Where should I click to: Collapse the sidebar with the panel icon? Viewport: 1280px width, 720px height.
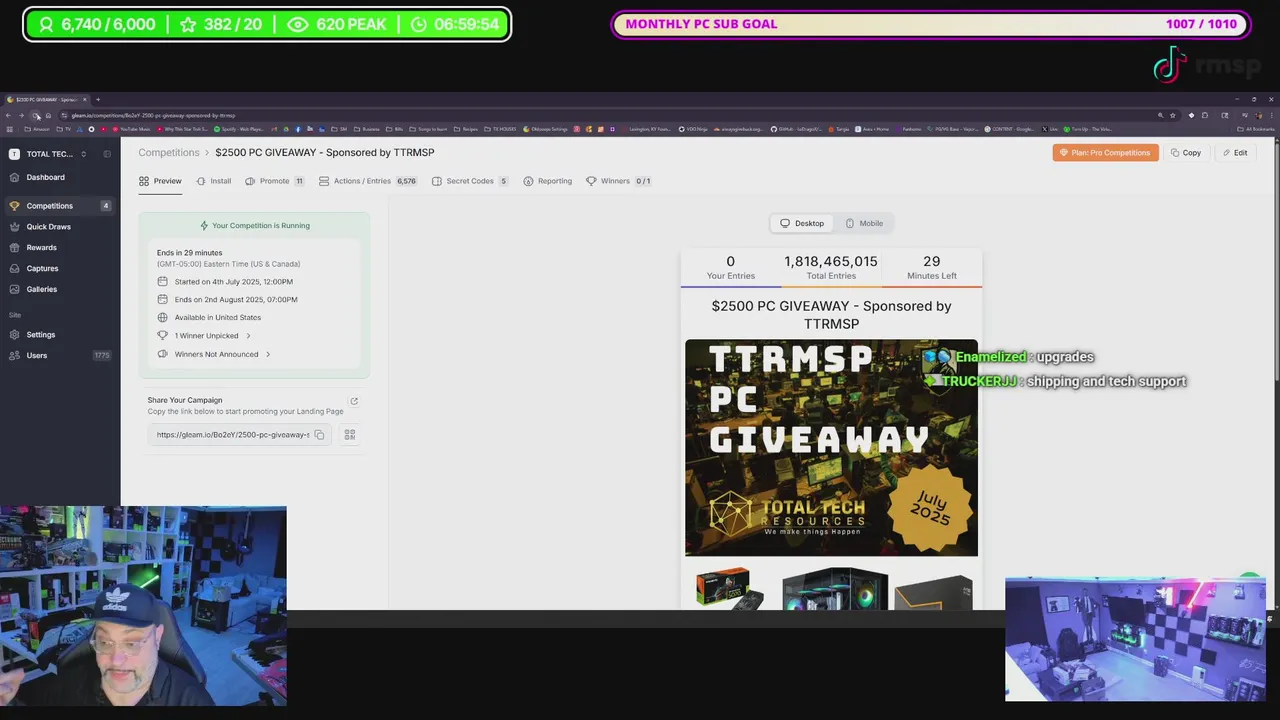(108, 154)
